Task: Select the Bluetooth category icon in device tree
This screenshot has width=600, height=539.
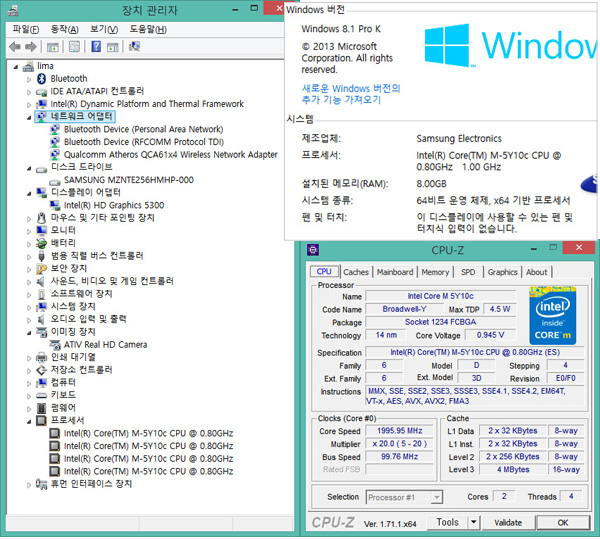Action: 41,78
